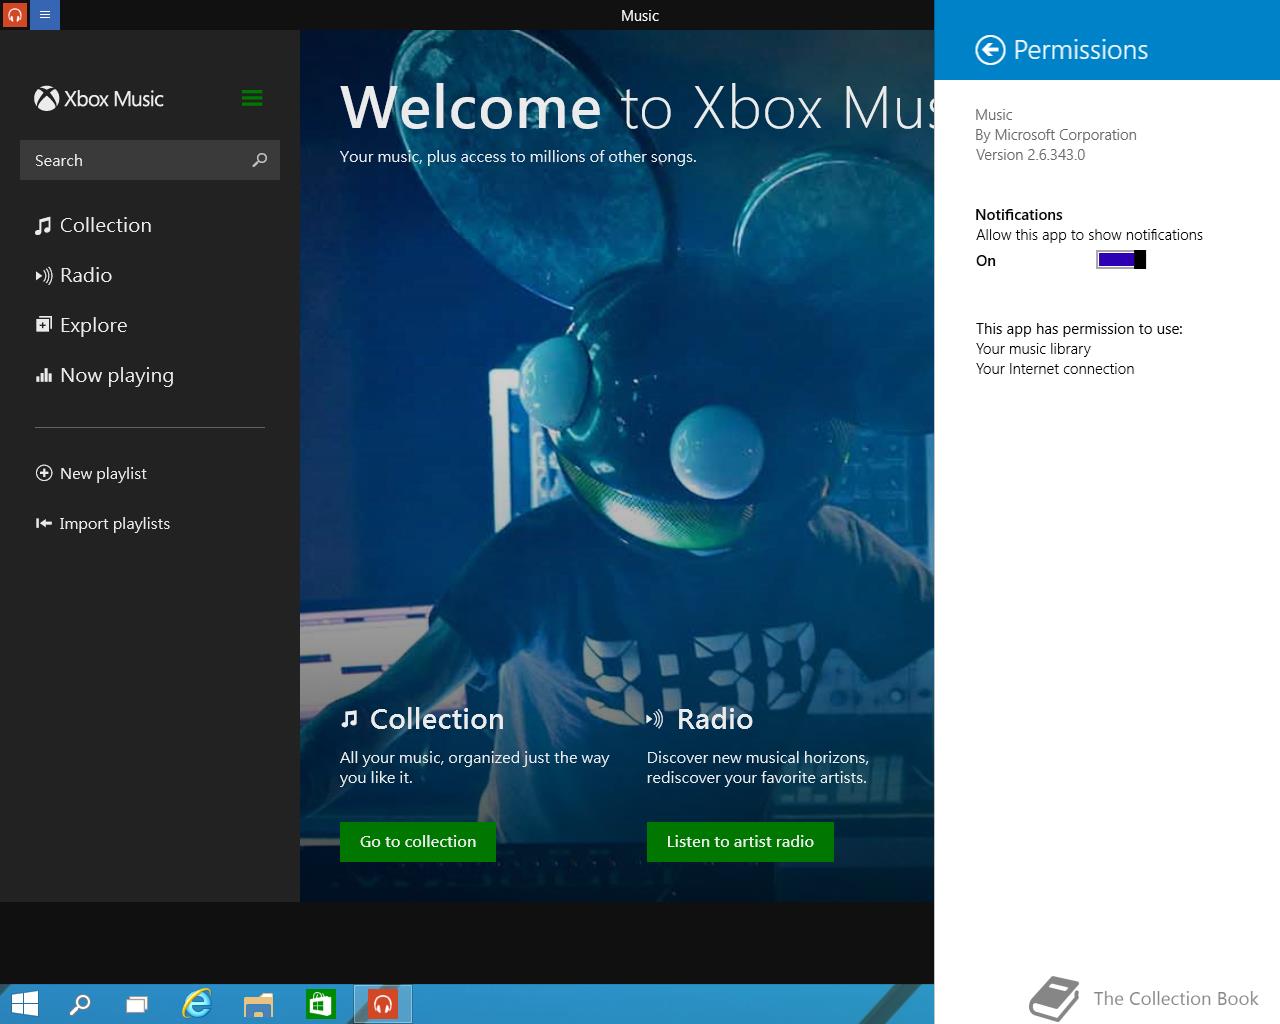Image resolution: width=1280 pixels, height=1024 pixels.
Task: Click 'Your music library' permission text
Action: click(x=1033, y=349)
